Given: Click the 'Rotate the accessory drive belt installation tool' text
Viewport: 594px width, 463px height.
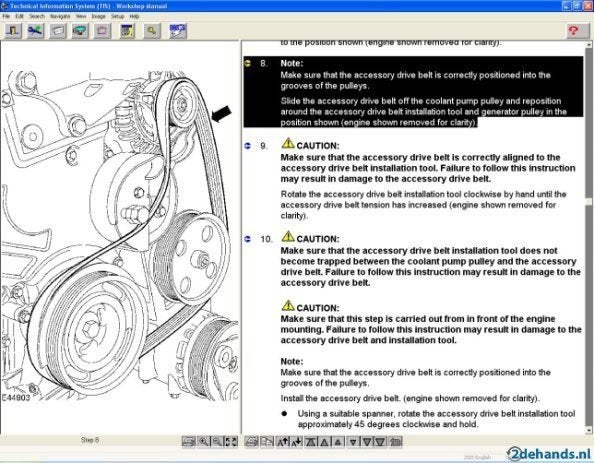Looking at the screenshot, I should 423,205.
